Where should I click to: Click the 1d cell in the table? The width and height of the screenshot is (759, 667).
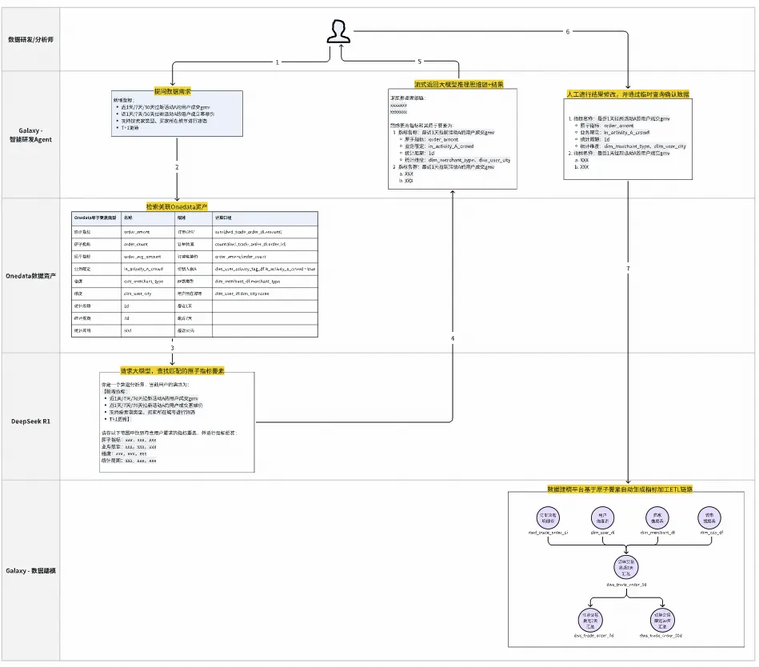pos(148,306)
